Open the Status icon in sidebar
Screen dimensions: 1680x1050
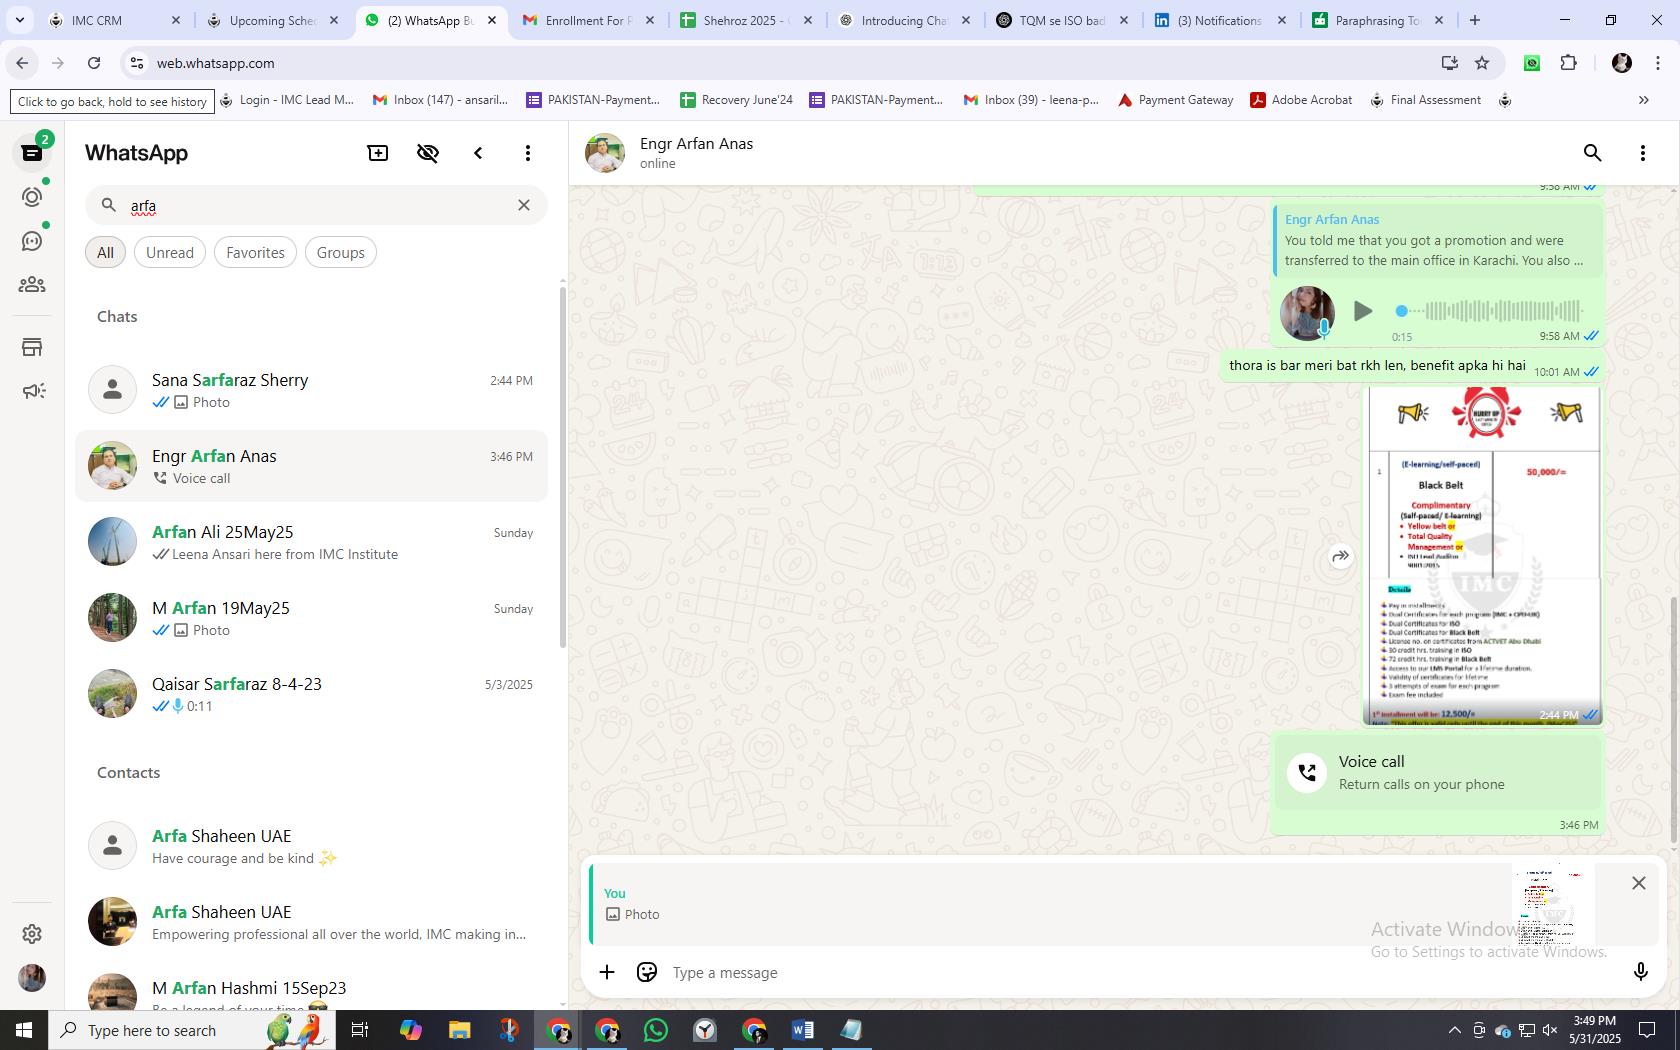[x=32, y=197]
